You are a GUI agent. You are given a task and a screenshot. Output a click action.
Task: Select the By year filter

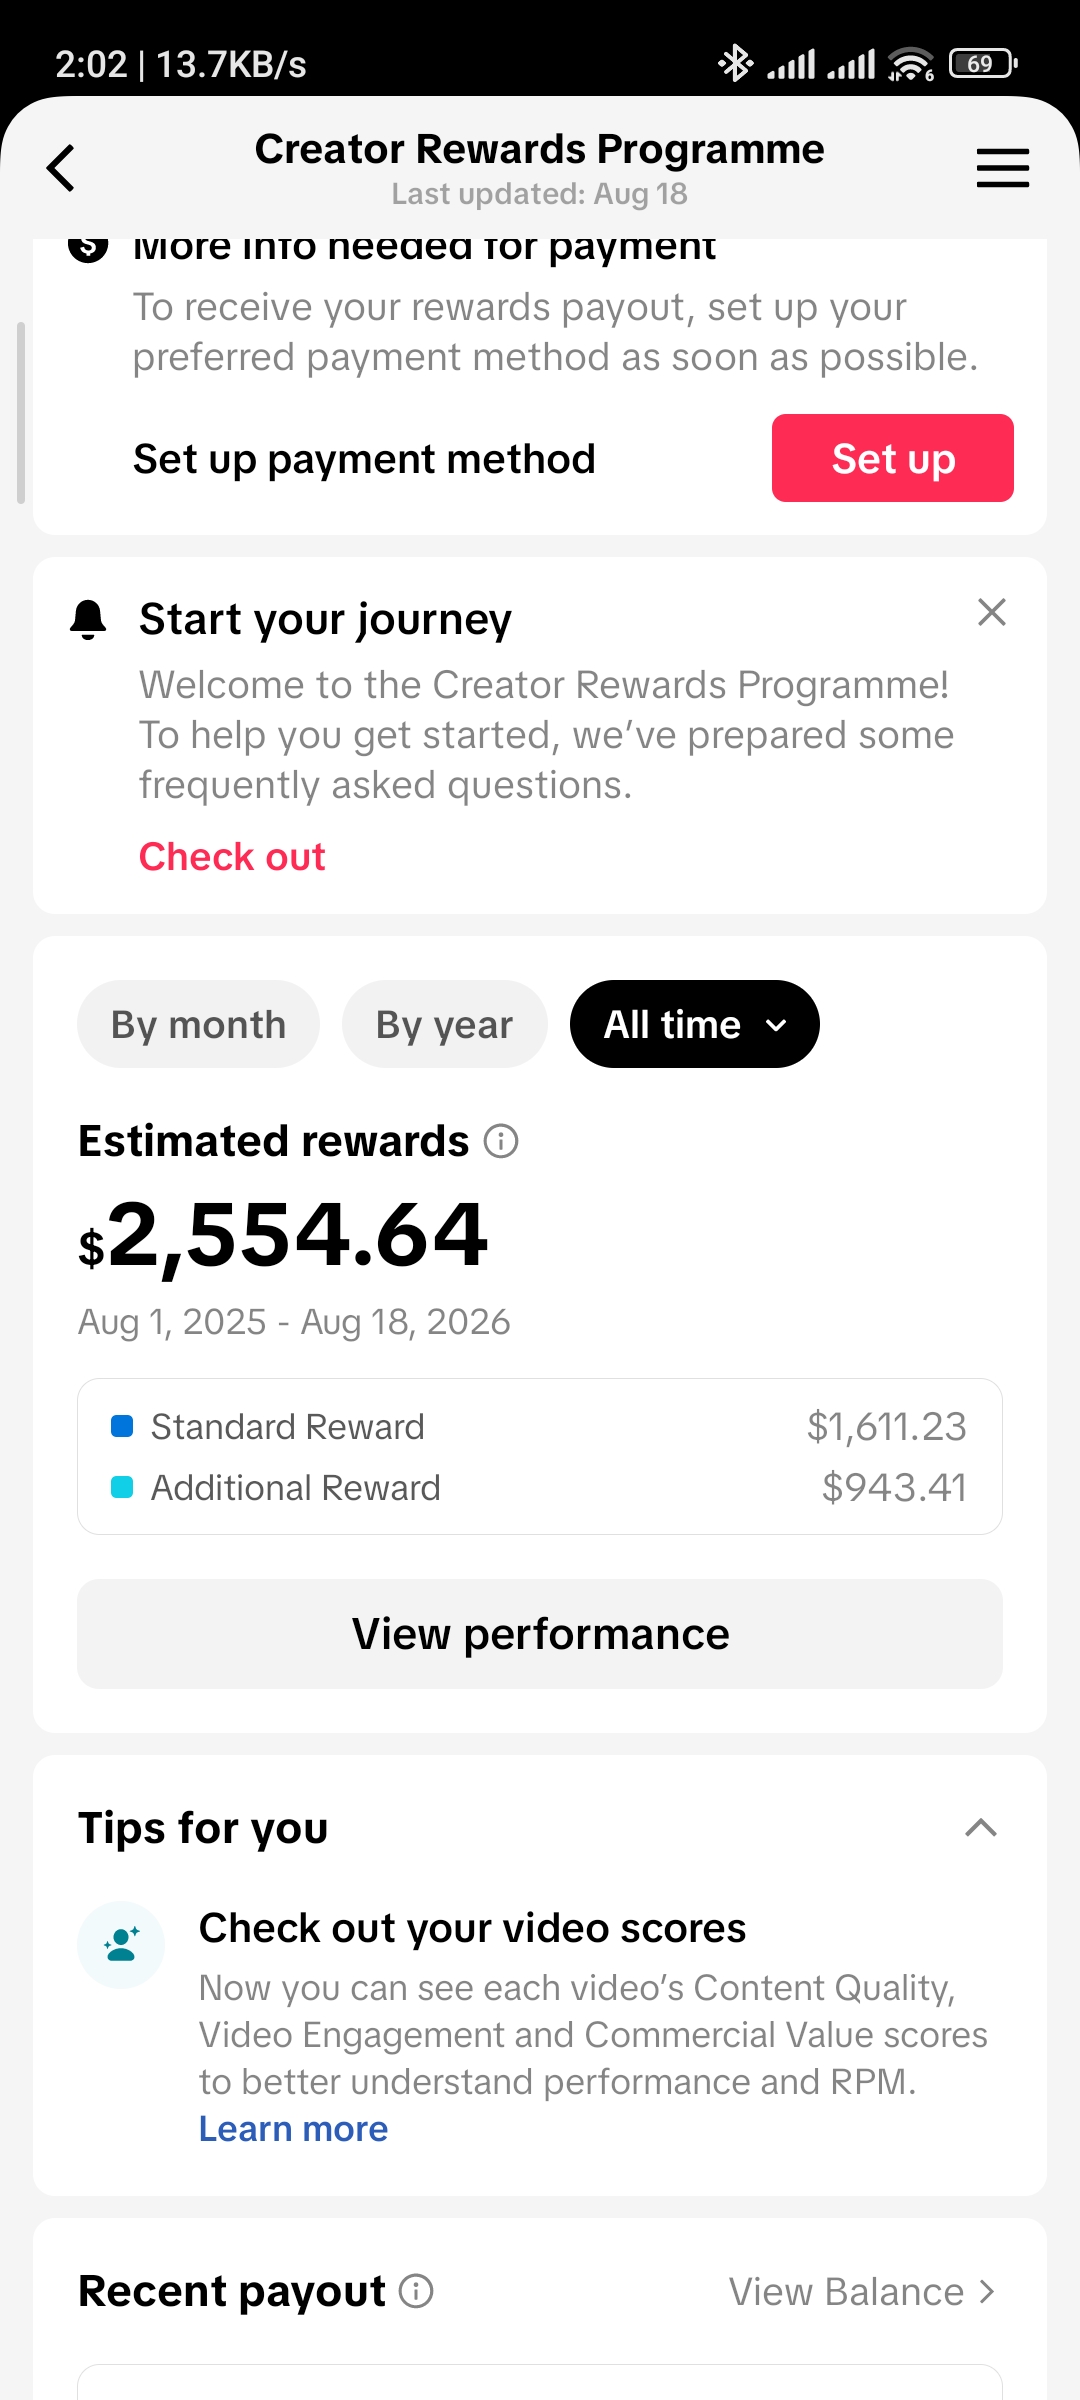(x=444, y=1024)
